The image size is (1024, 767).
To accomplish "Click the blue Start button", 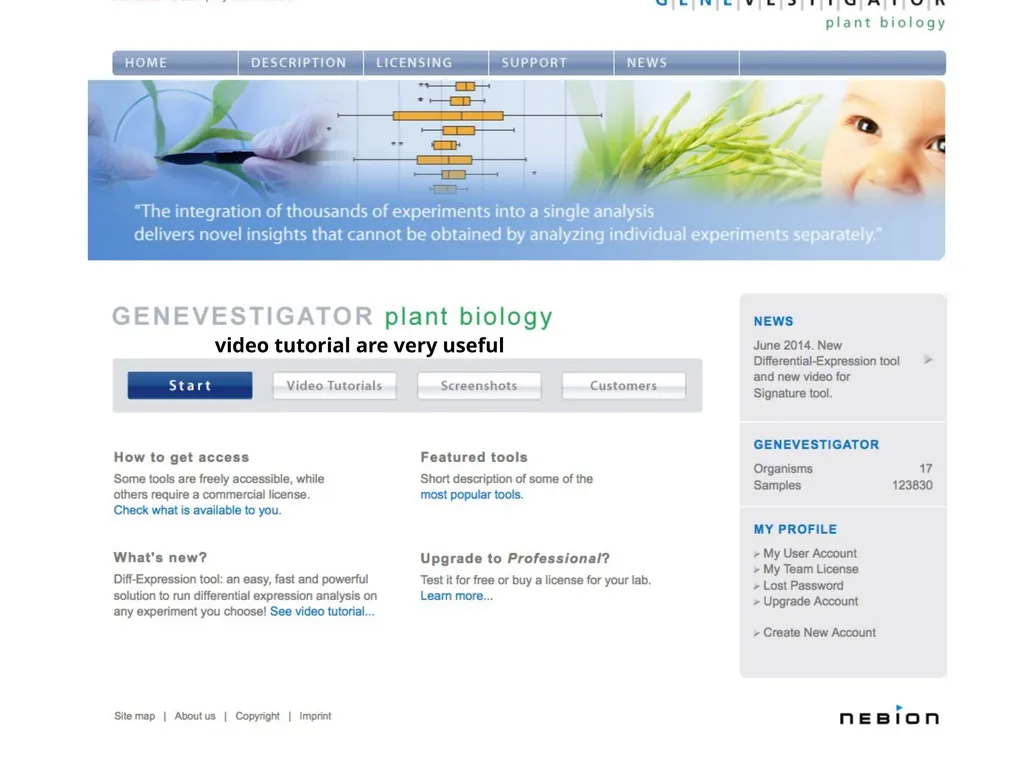I will (x=190, y=385).
